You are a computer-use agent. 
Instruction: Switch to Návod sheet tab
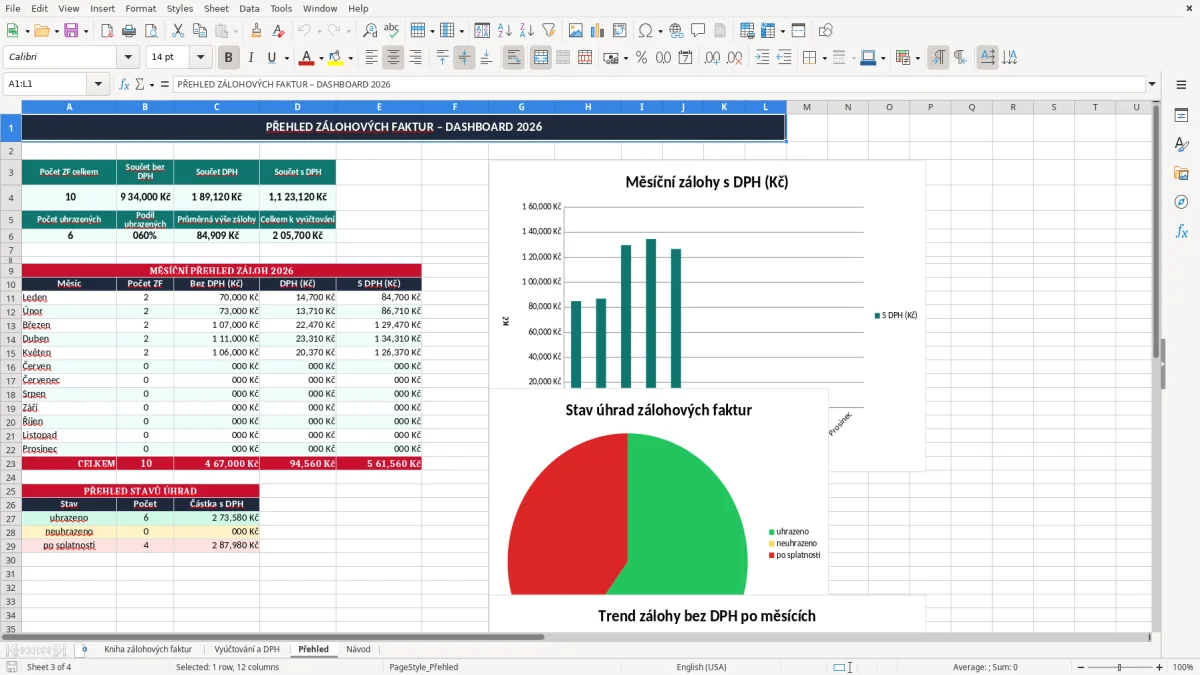tap(358, 649)
